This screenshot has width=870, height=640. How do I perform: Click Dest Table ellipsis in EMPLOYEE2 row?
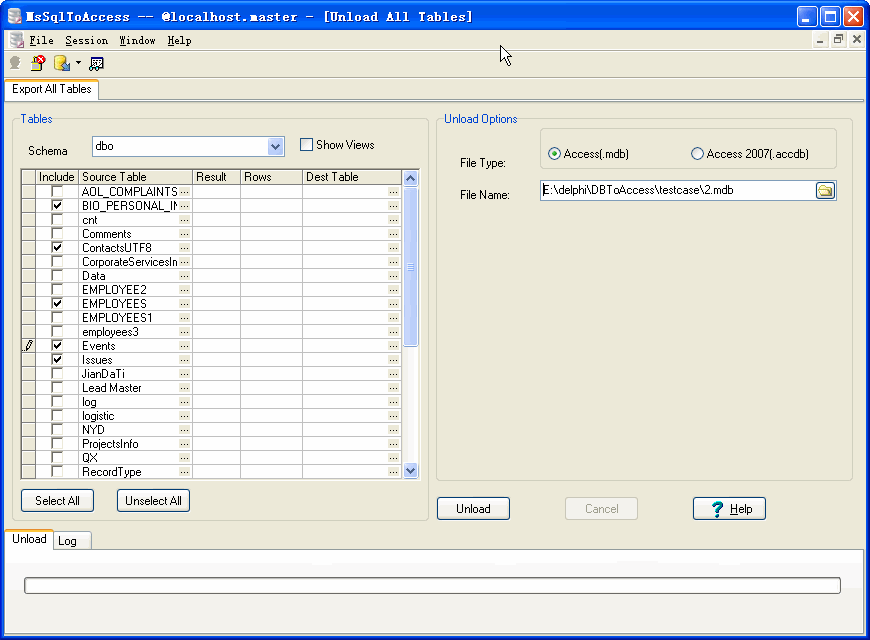click(394, 290)
